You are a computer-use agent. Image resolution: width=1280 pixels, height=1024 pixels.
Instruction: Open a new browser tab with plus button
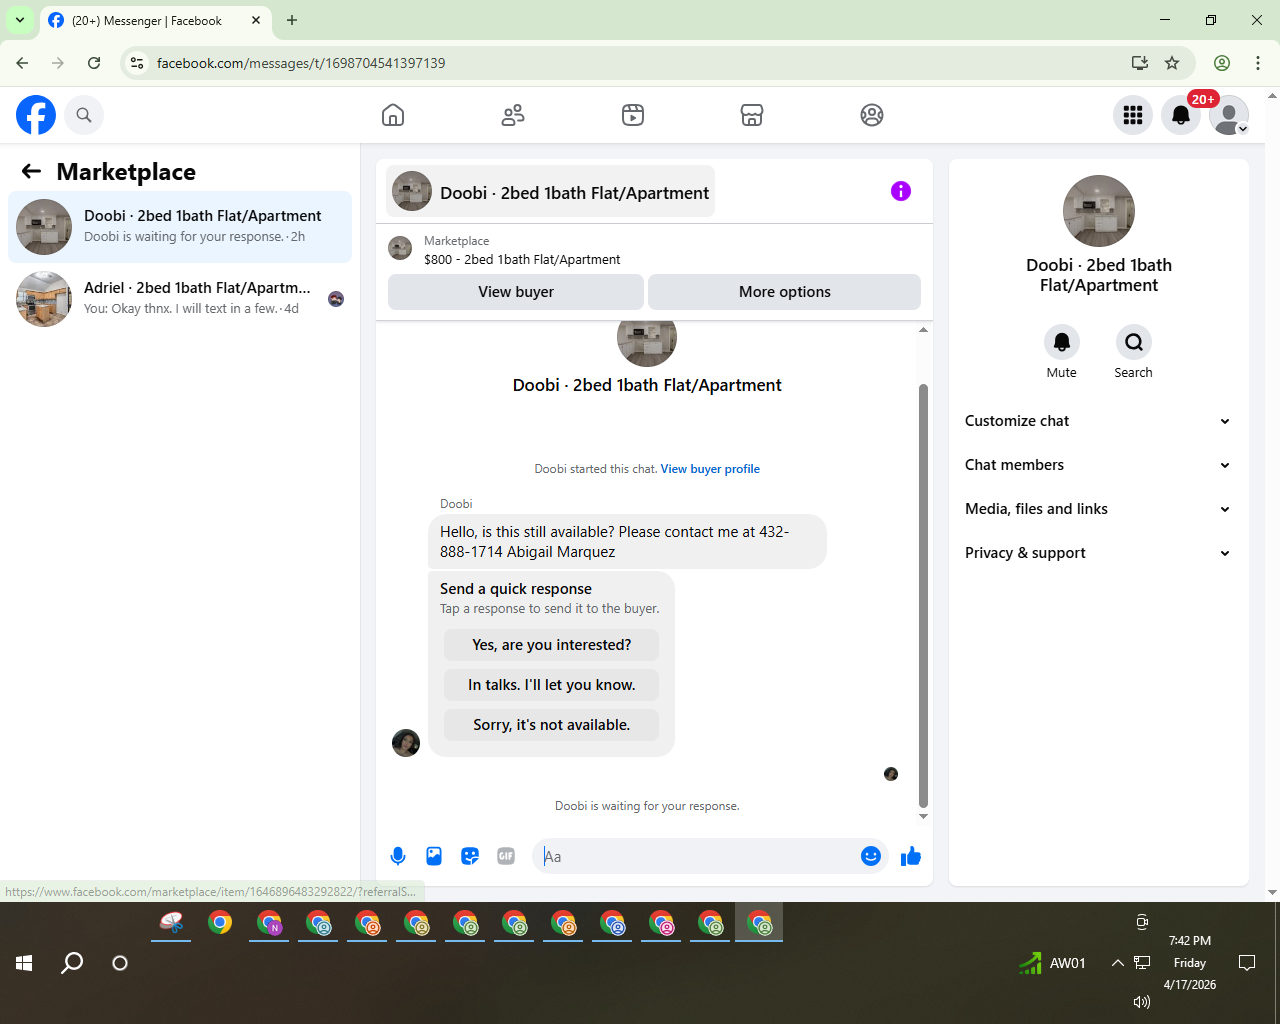292,20
